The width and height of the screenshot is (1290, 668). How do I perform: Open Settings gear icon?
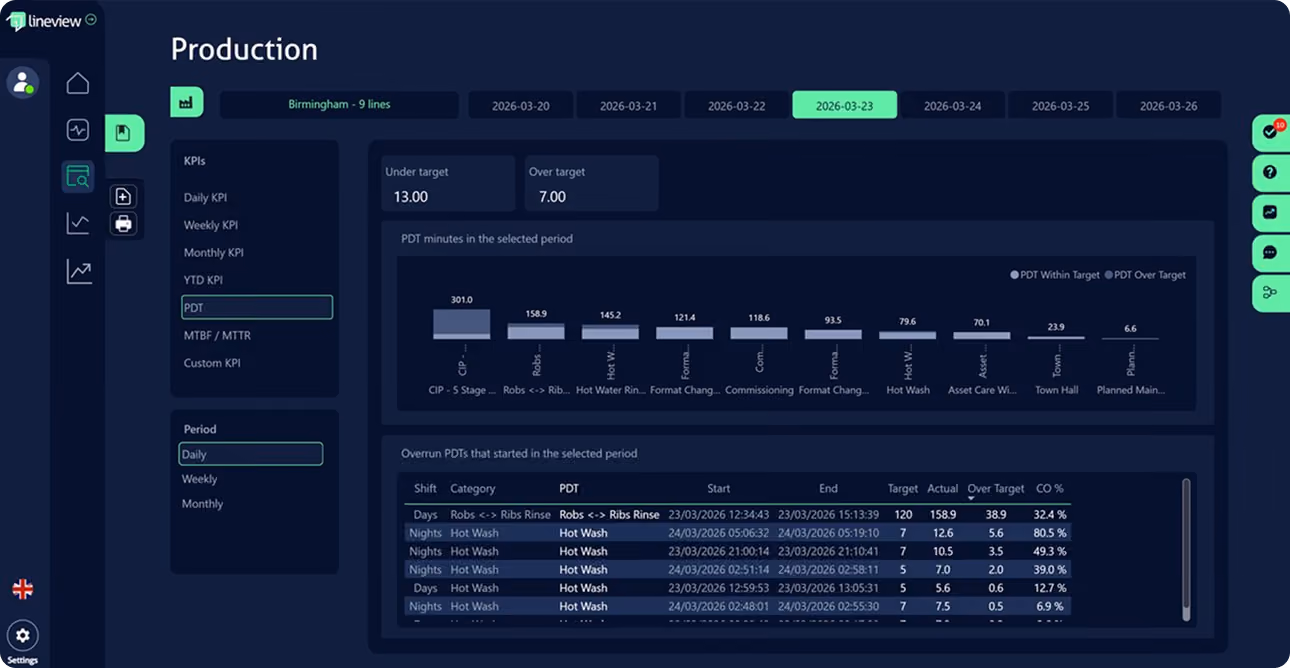pyautogui.click(x=22, y=636)
